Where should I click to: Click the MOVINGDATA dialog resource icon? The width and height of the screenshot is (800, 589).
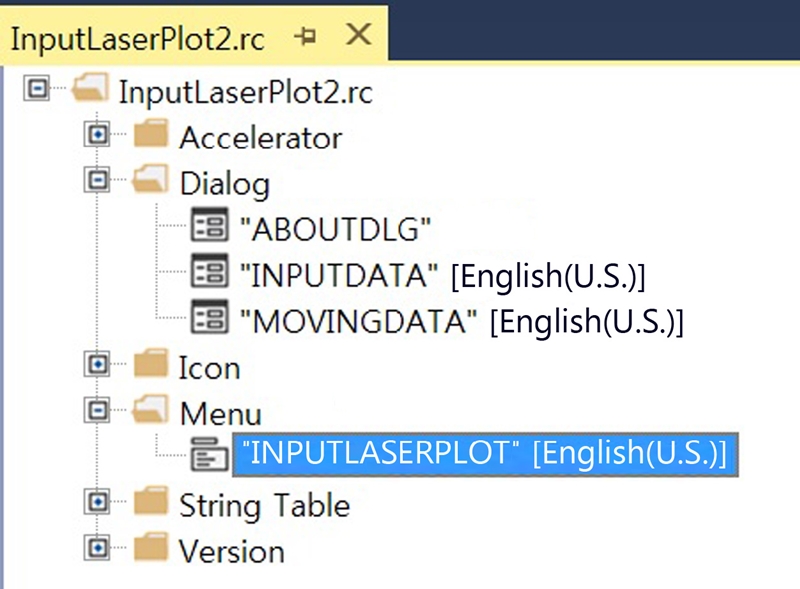209,319
